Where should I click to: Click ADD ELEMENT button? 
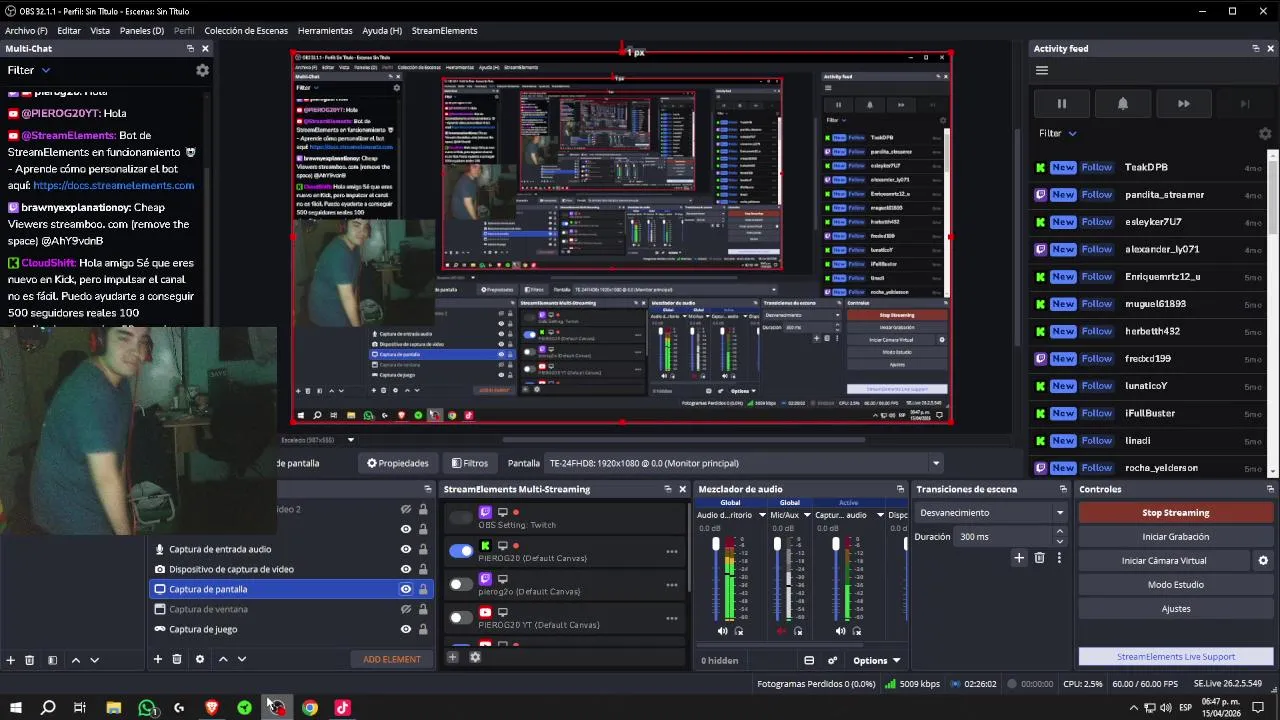click(392, 659)
